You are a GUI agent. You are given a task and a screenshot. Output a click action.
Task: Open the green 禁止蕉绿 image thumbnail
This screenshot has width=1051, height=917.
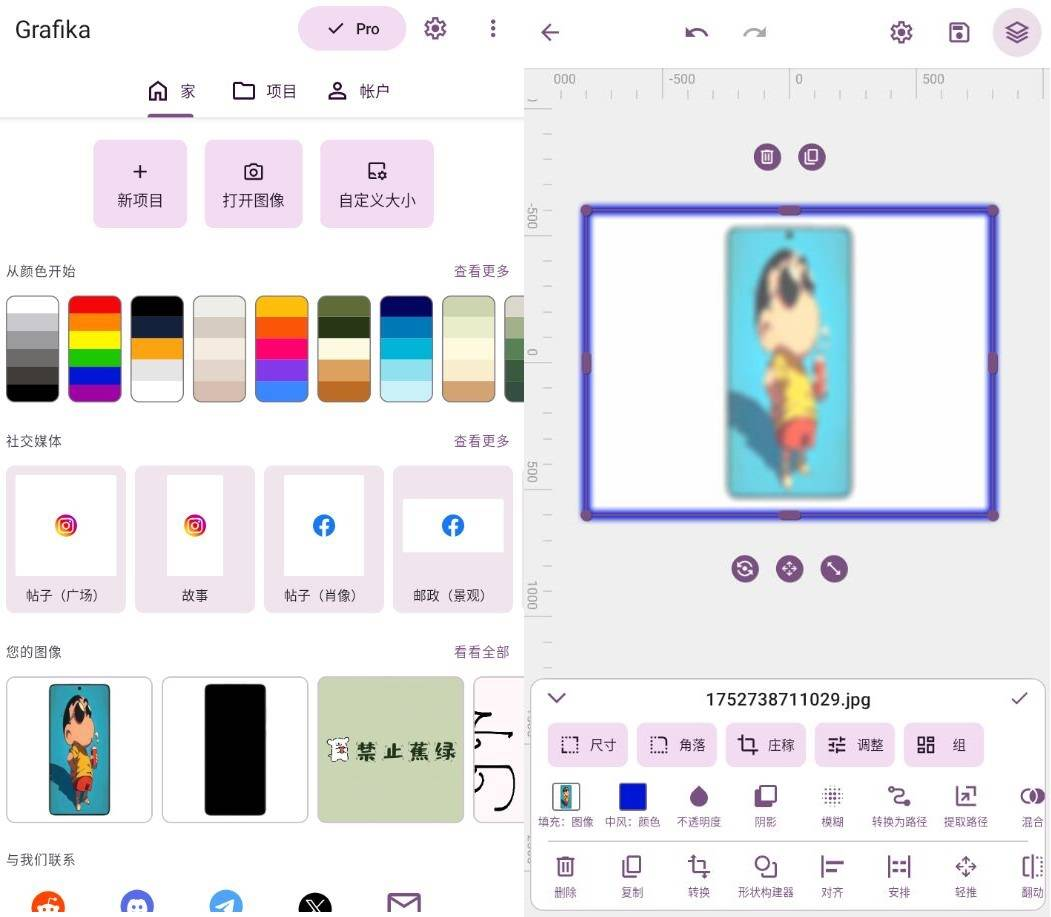click(390, 749)
